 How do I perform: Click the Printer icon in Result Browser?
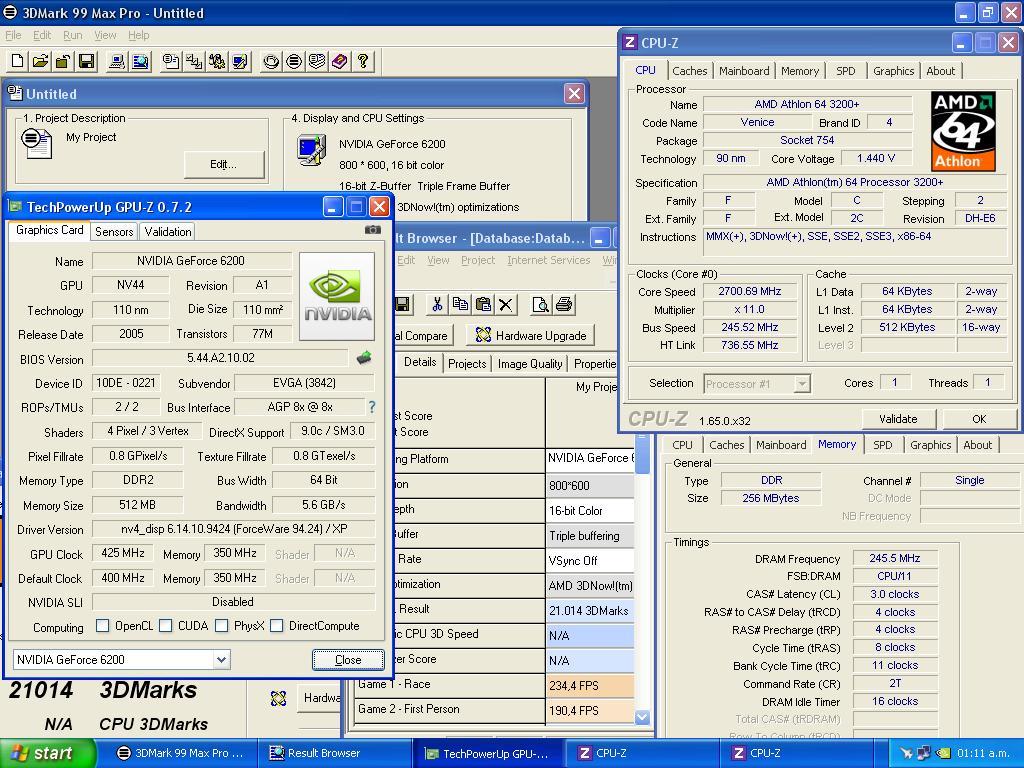tap(564, 304)
